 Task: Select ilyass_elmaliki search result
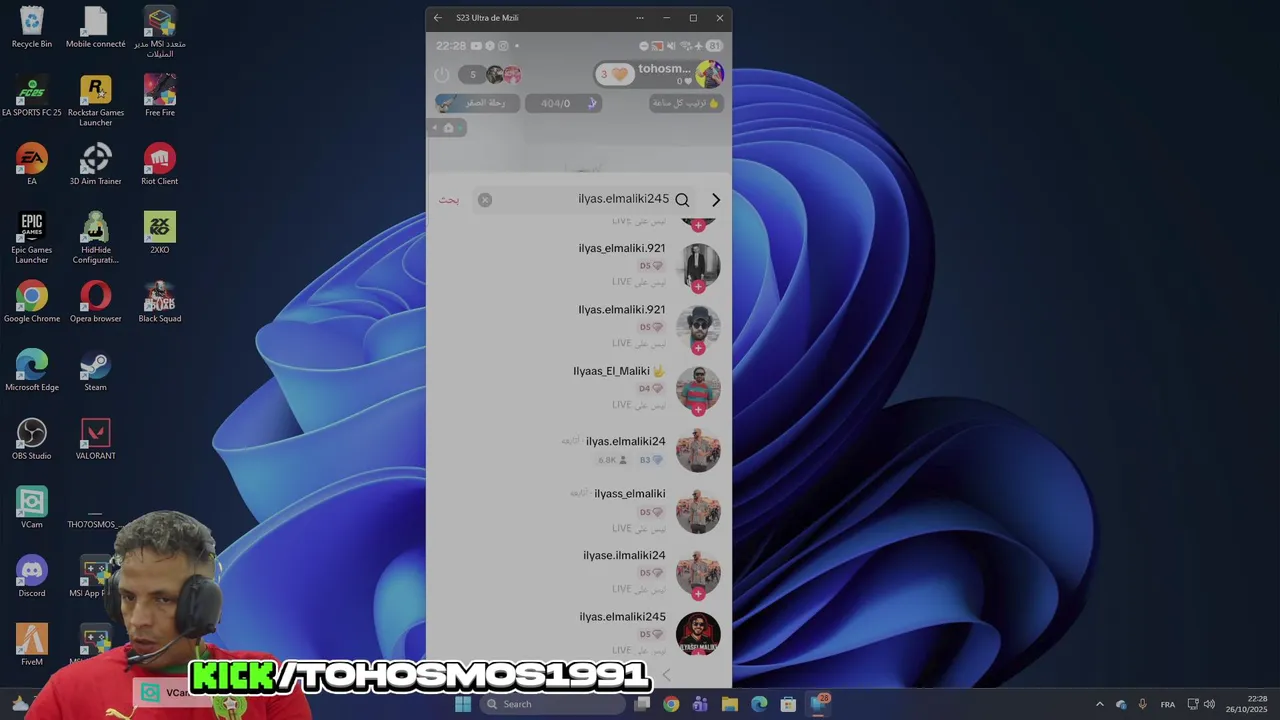(x=580, y=510)
